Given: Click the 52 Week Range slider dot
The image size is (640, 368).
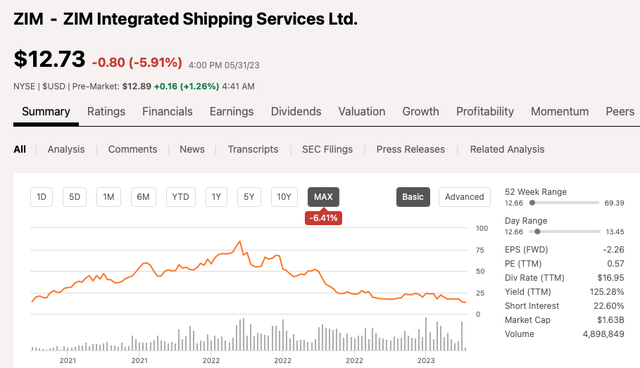Looking at the screenshot, I should click(x=532, y=203).
